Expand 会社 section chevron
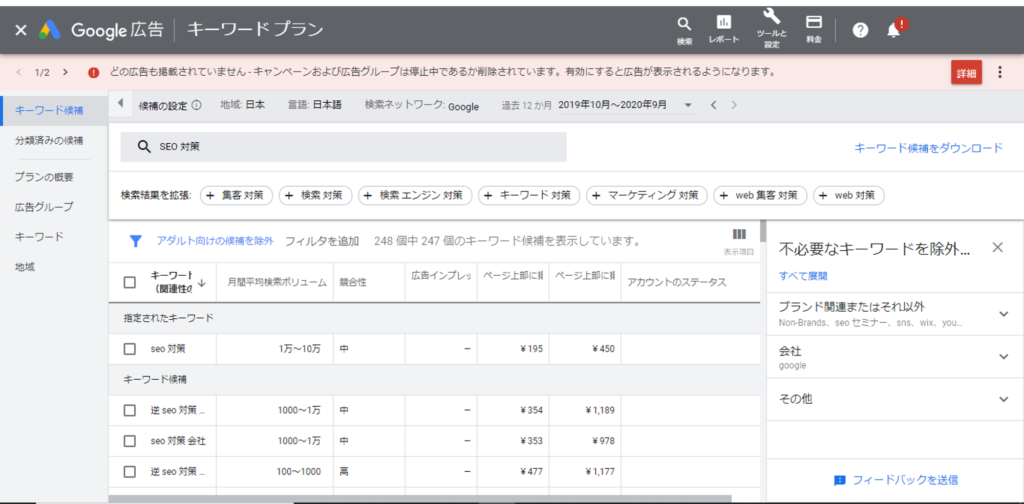1024x504 pixels. coord(1004,356)
